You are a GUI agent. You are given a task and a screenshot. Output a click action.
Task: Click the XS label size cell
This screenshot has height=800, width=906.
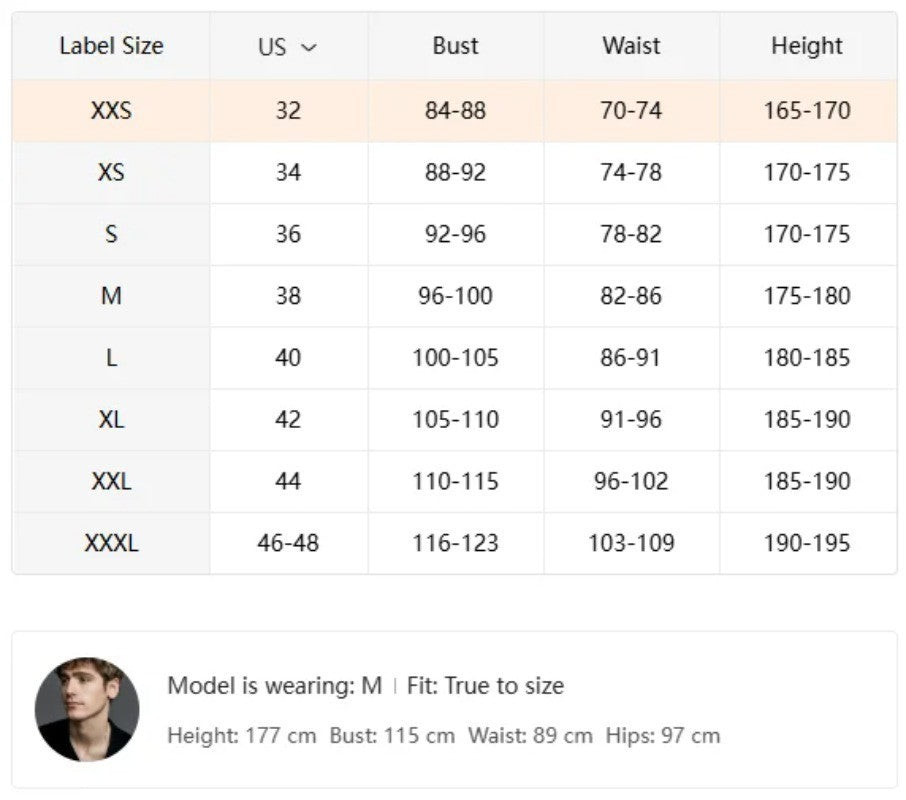click(x=111, y=172)
